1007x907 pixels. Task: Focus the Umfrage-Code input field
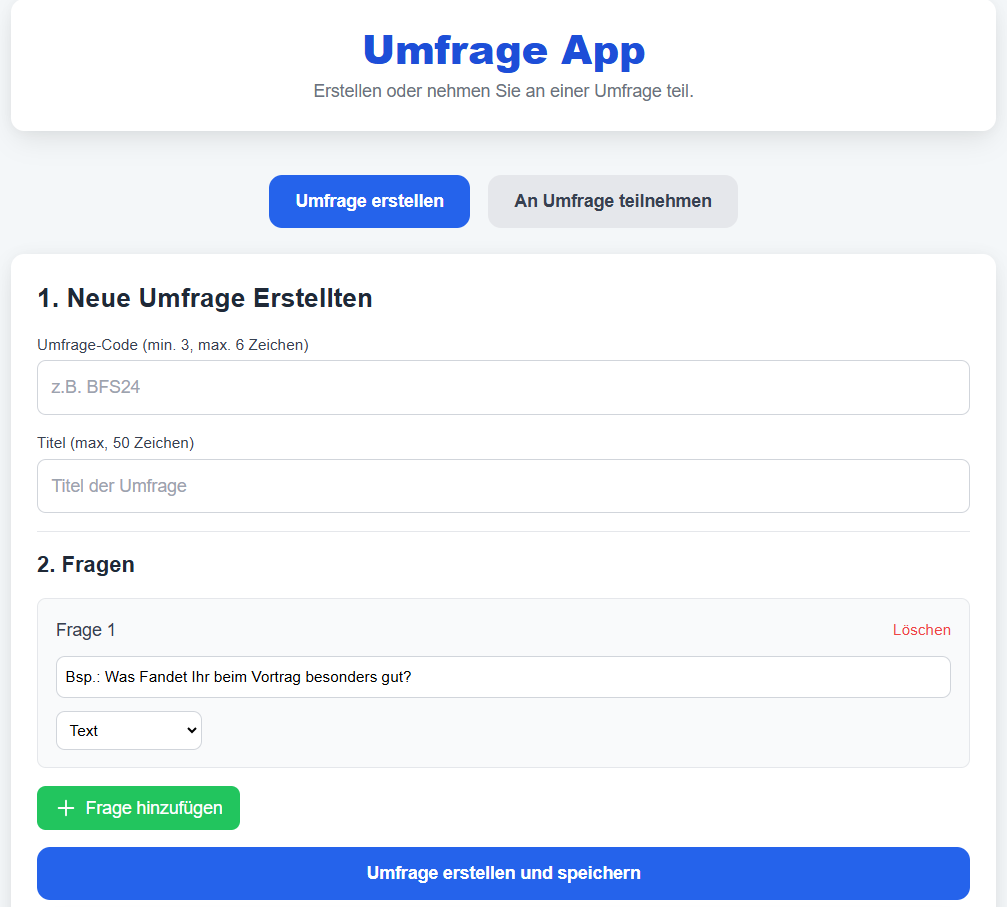503,387
